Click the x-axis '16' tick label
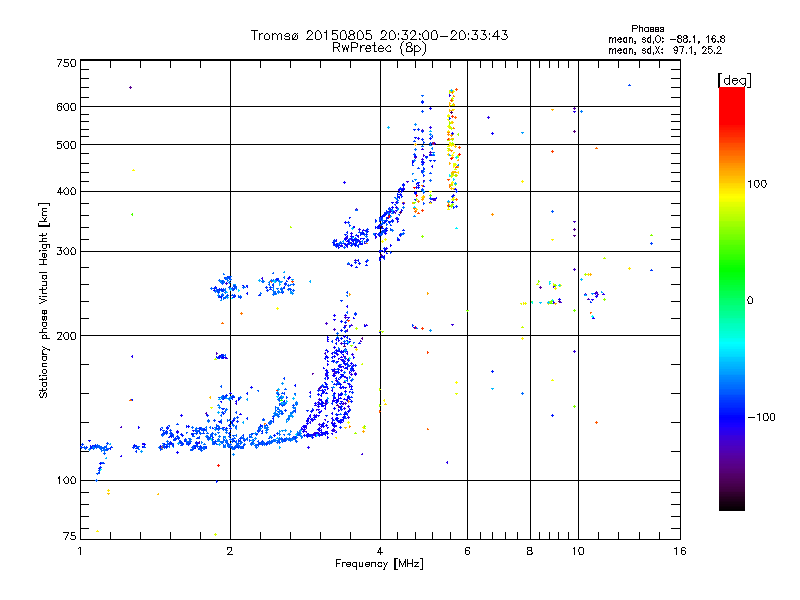 click(680, 551)
